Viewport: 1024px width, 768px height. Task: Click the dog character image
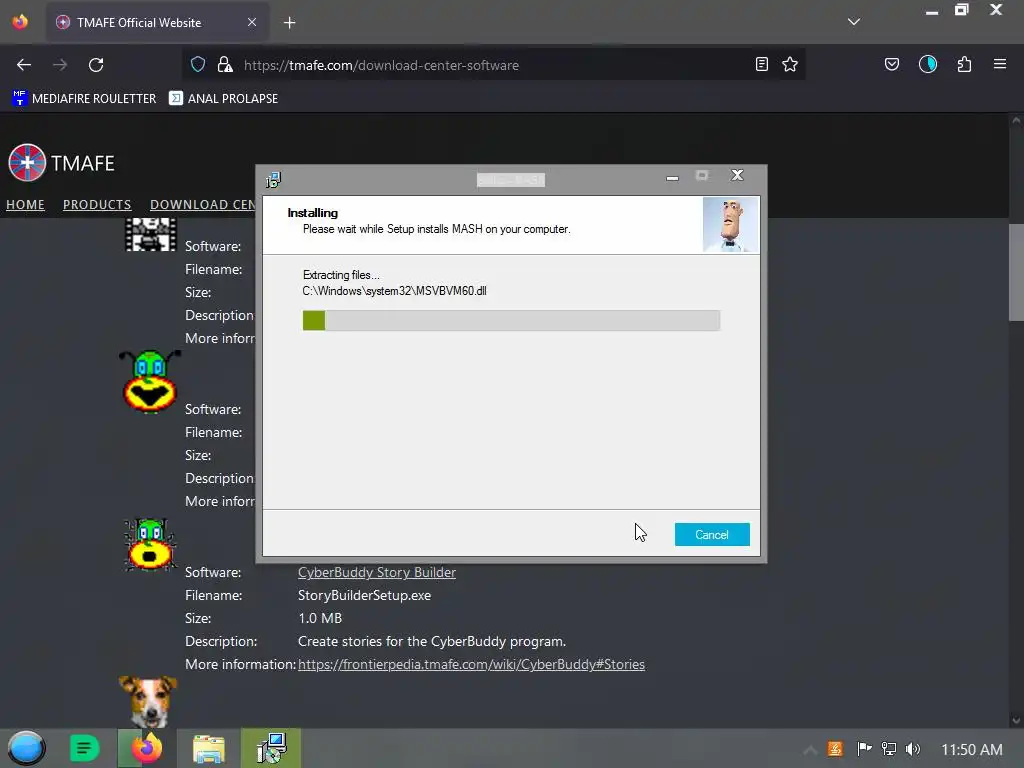click(148, 701)
